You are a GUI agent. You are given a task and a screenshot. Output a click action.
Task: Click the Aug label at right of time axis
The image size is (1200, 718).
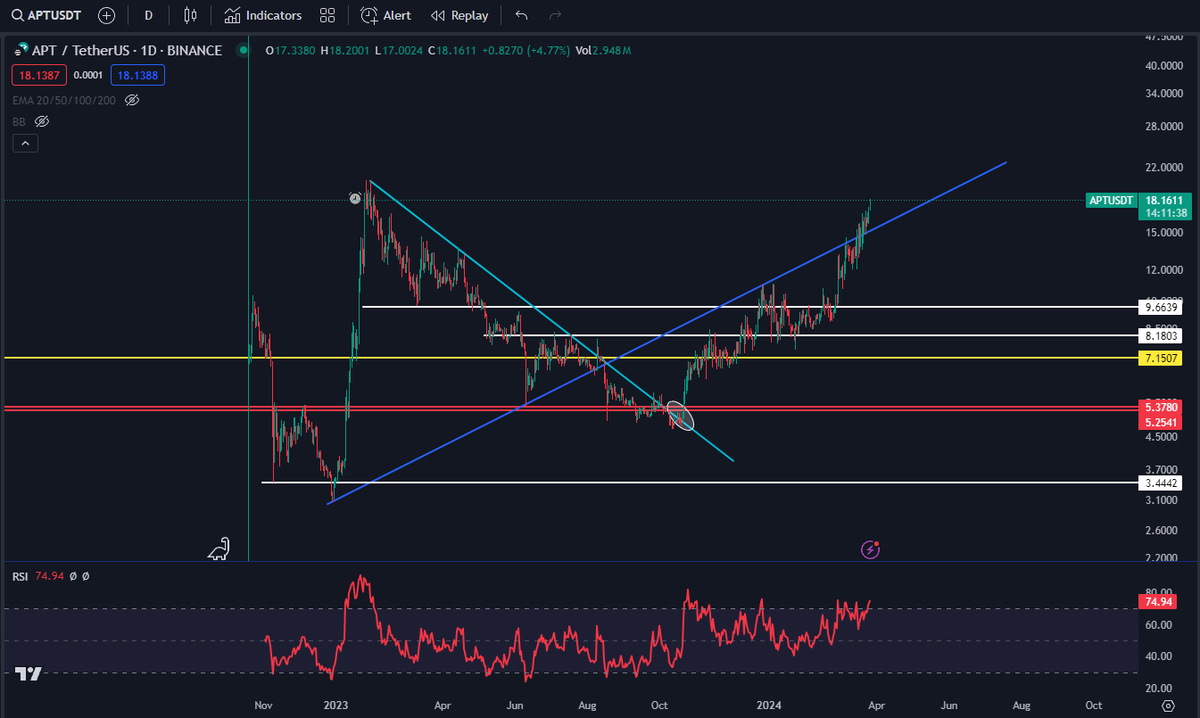coord(1022,705)
